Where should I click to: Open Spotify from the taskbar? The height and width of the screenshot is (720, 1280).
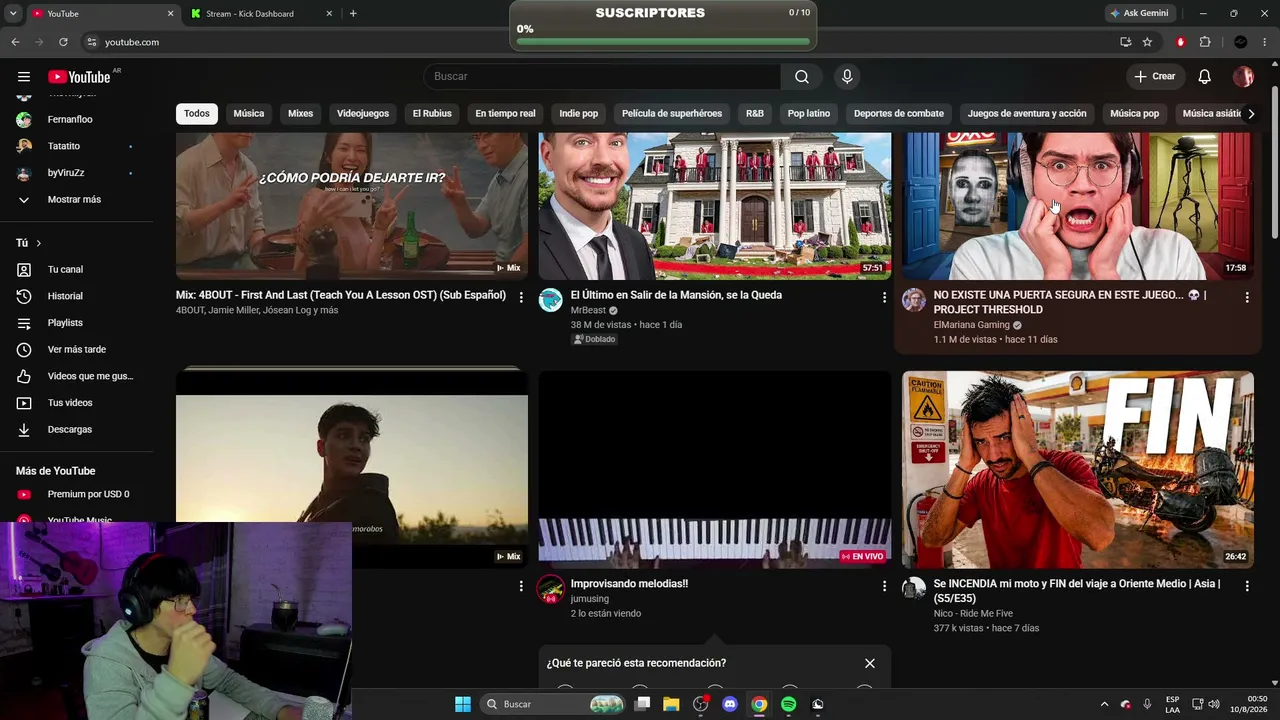789,704
